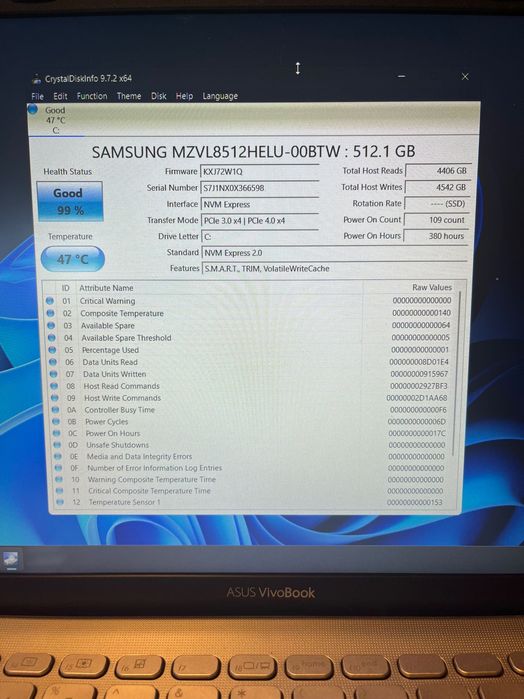524x699 pixels.
Task: Click the status icon of the Available Spare row (ID 03)
Action: pyautogui.click(x=51, y=326)
